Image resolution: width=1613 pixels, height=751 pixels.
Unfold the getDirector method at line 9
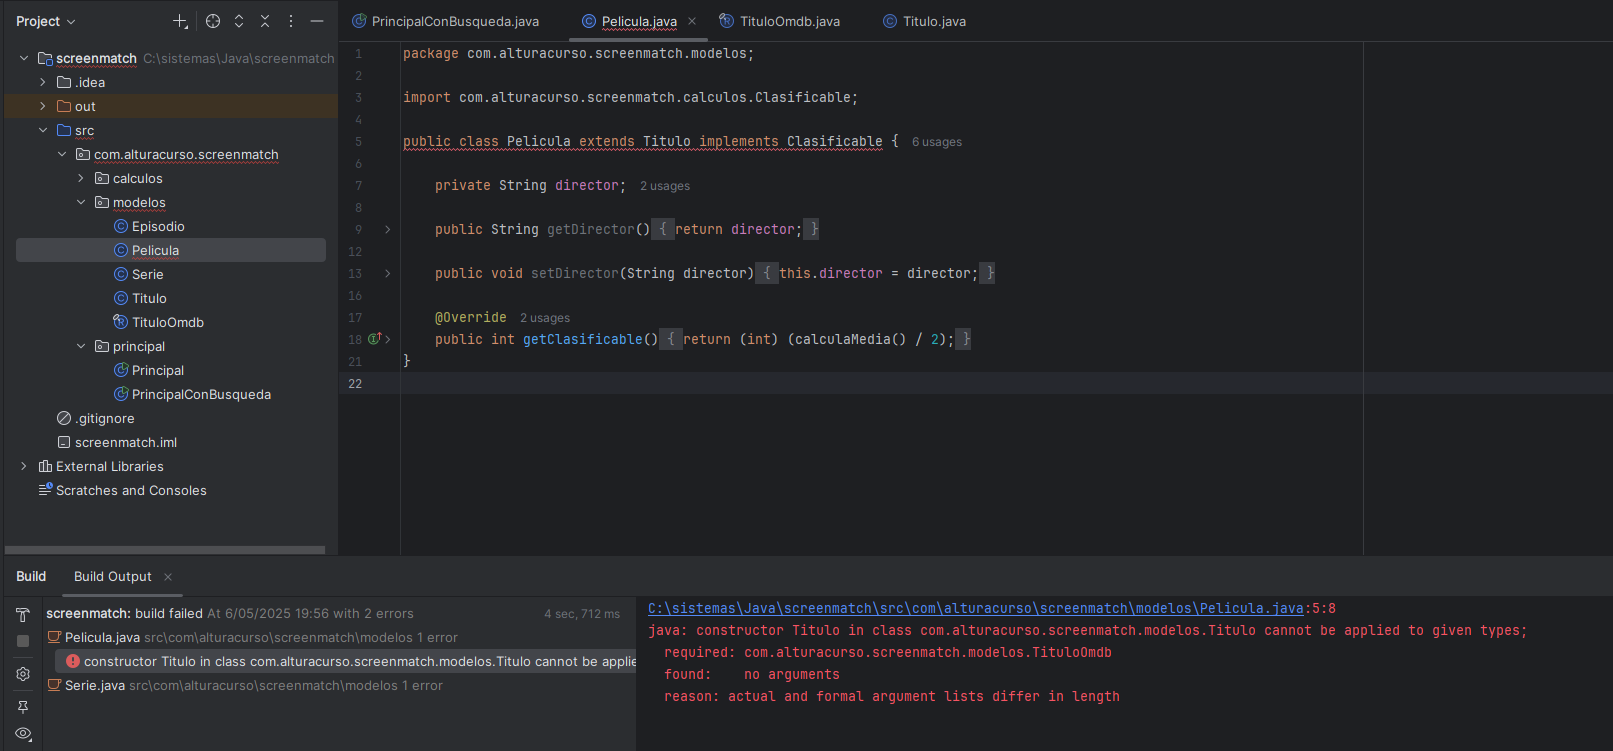388,230
